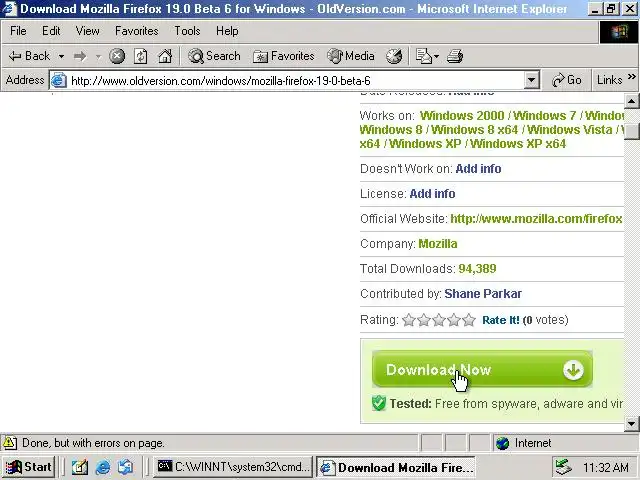Viewport: 640px width, 480px height.
Task: Click the Forward arrow button
Action: 80,56
